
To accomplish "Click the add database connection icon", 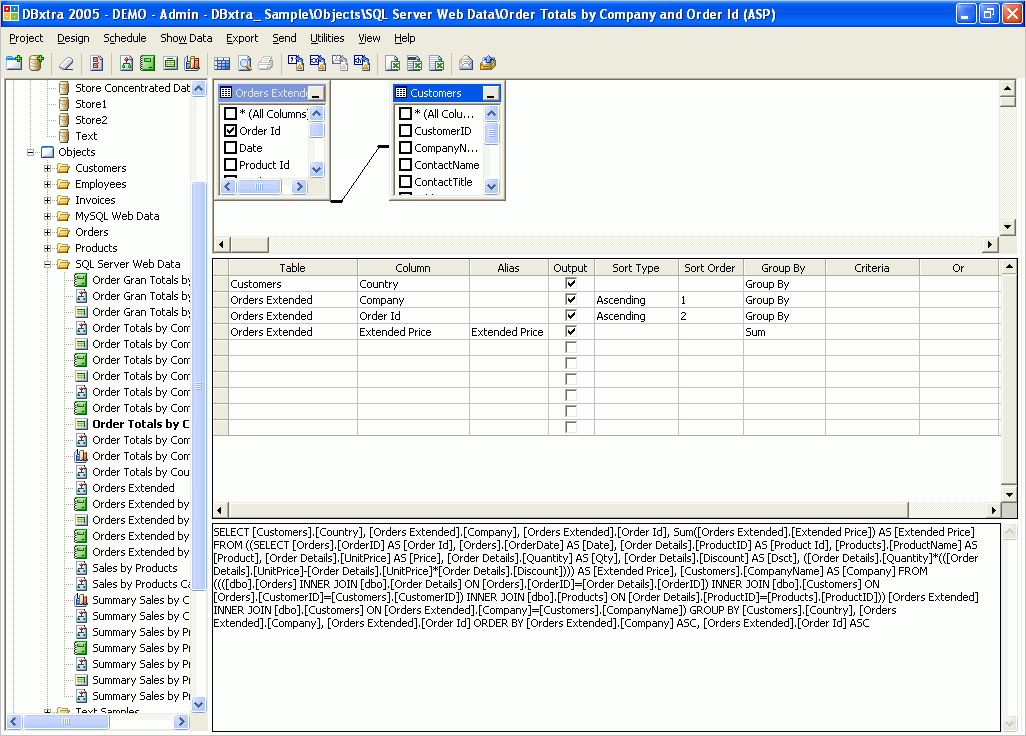I will click(36, 63).
